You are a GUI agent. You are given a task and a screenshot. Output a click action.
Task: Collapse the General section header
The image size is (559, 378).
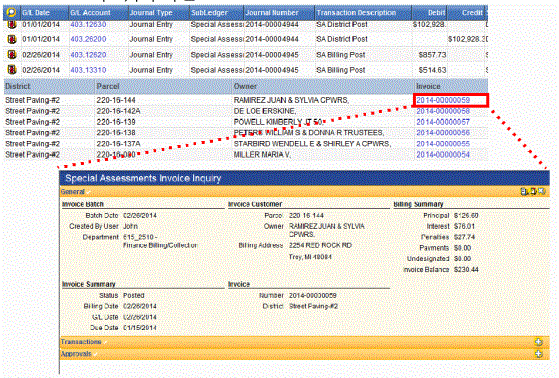point(73,192)
